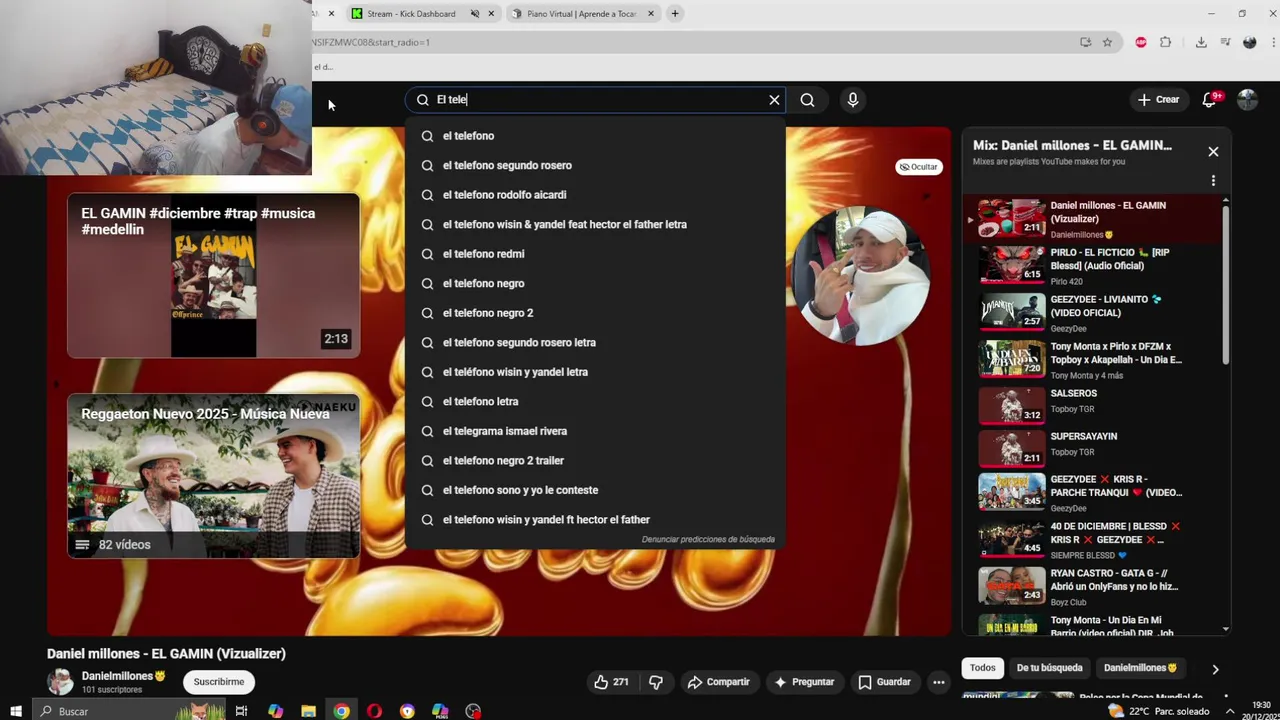Click "Denunciar predicciones de búsqueda" link
The height and width of the screenshot is (720, 1280).
708,540
